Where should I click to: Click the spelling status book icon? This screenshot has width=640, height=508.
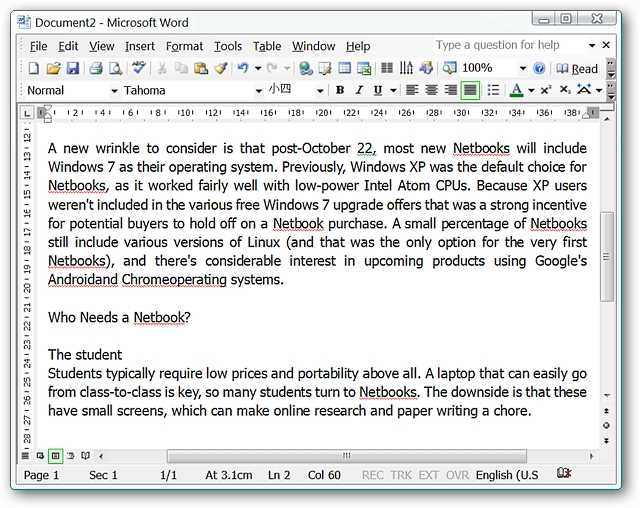point(564,473)
